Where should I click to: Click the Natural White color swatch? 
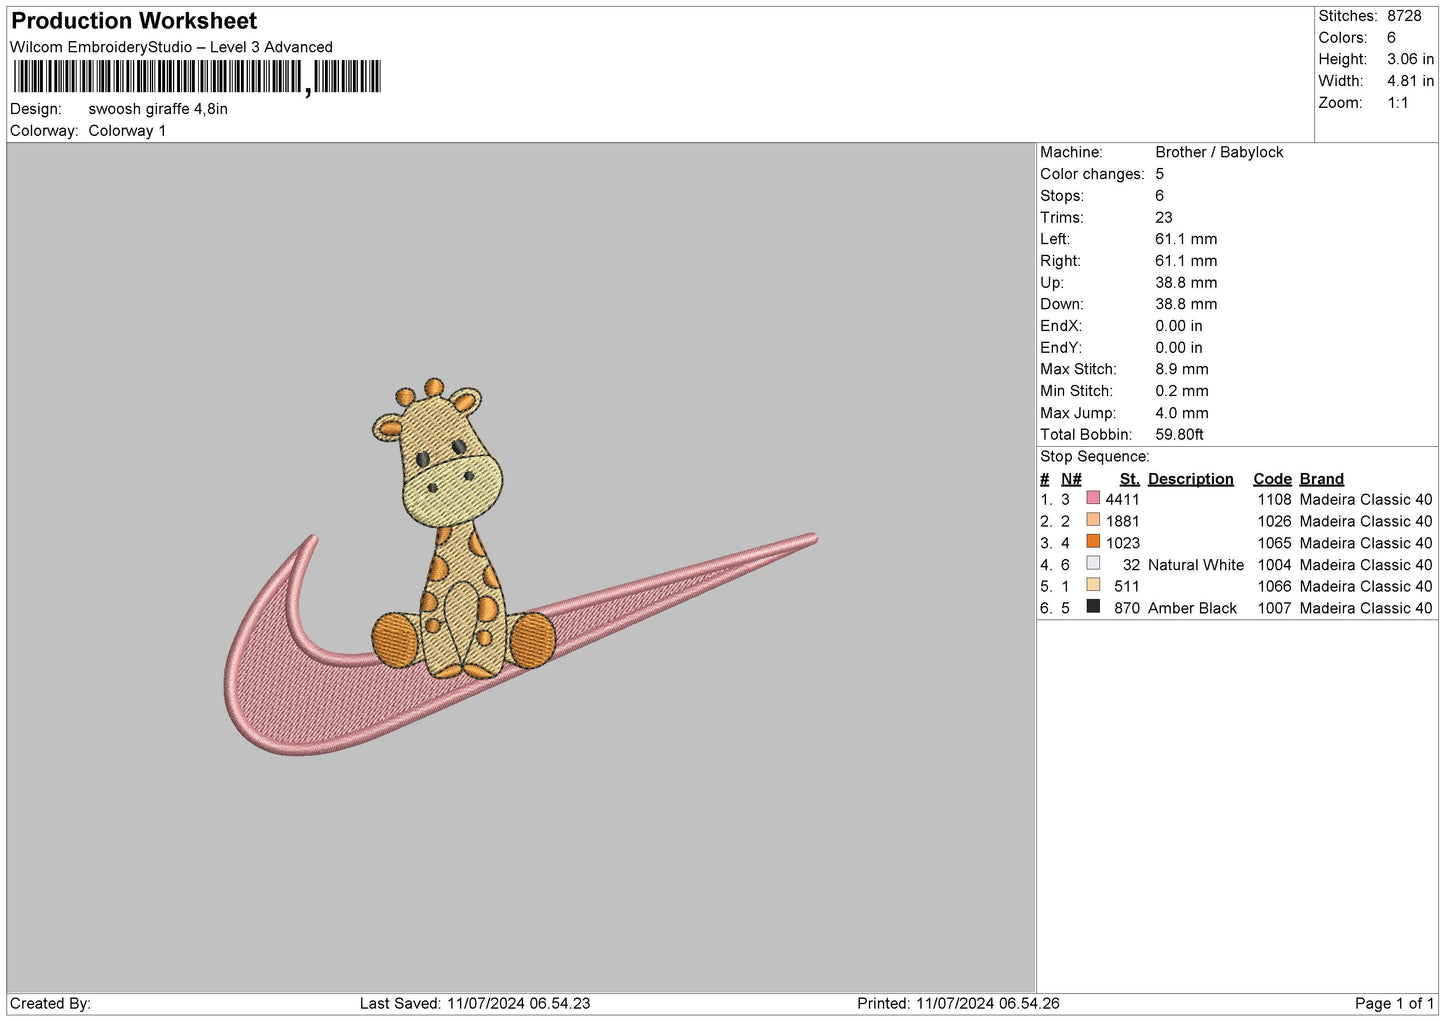click(1093, 563)
